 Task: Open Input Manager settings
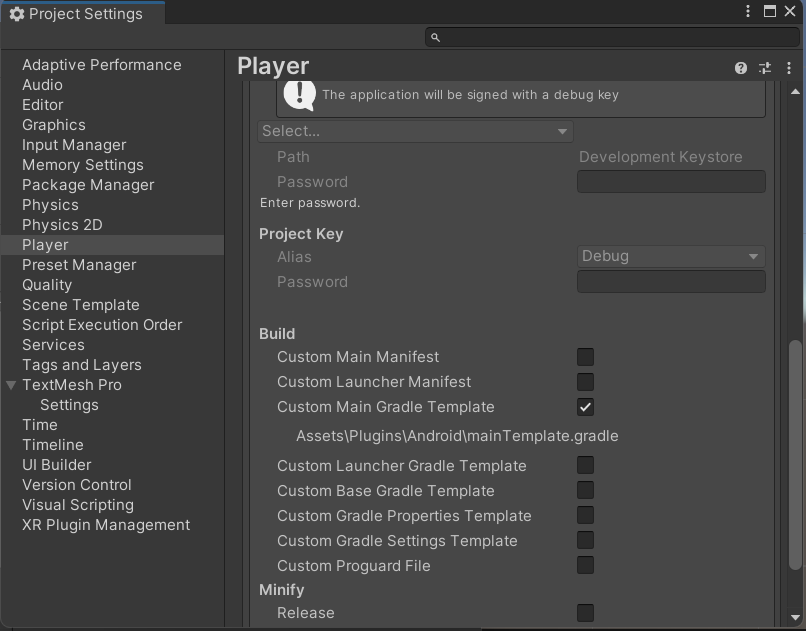[74, 145]
